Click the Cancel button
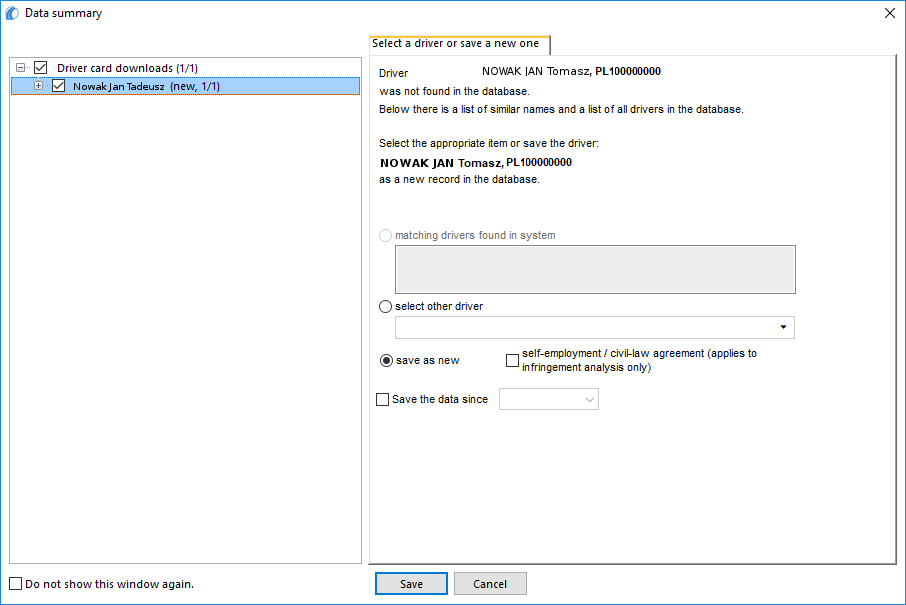Screen dimensions: 906x605 point(490,584)
